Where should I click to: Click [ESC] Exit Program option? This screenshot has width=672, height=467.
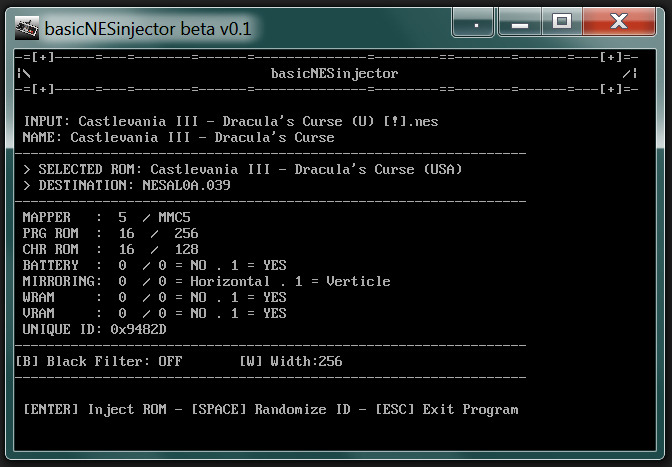pyautogui.click(x=447, y=409)
